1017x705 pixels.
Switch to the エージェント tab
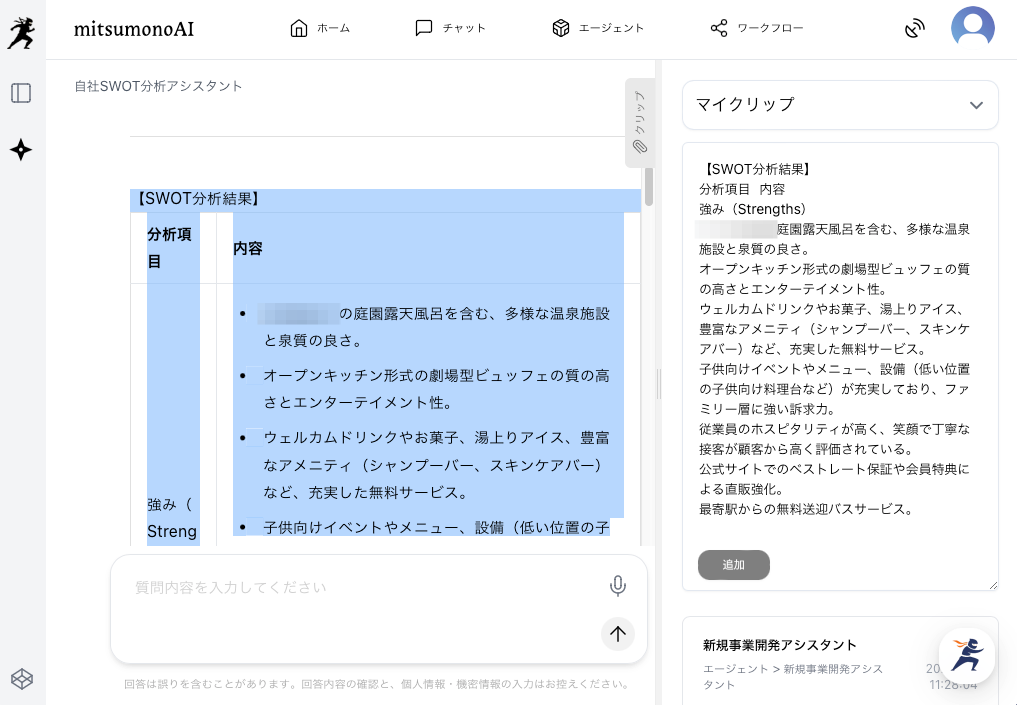pyautogui.click(x=598, y=28)
